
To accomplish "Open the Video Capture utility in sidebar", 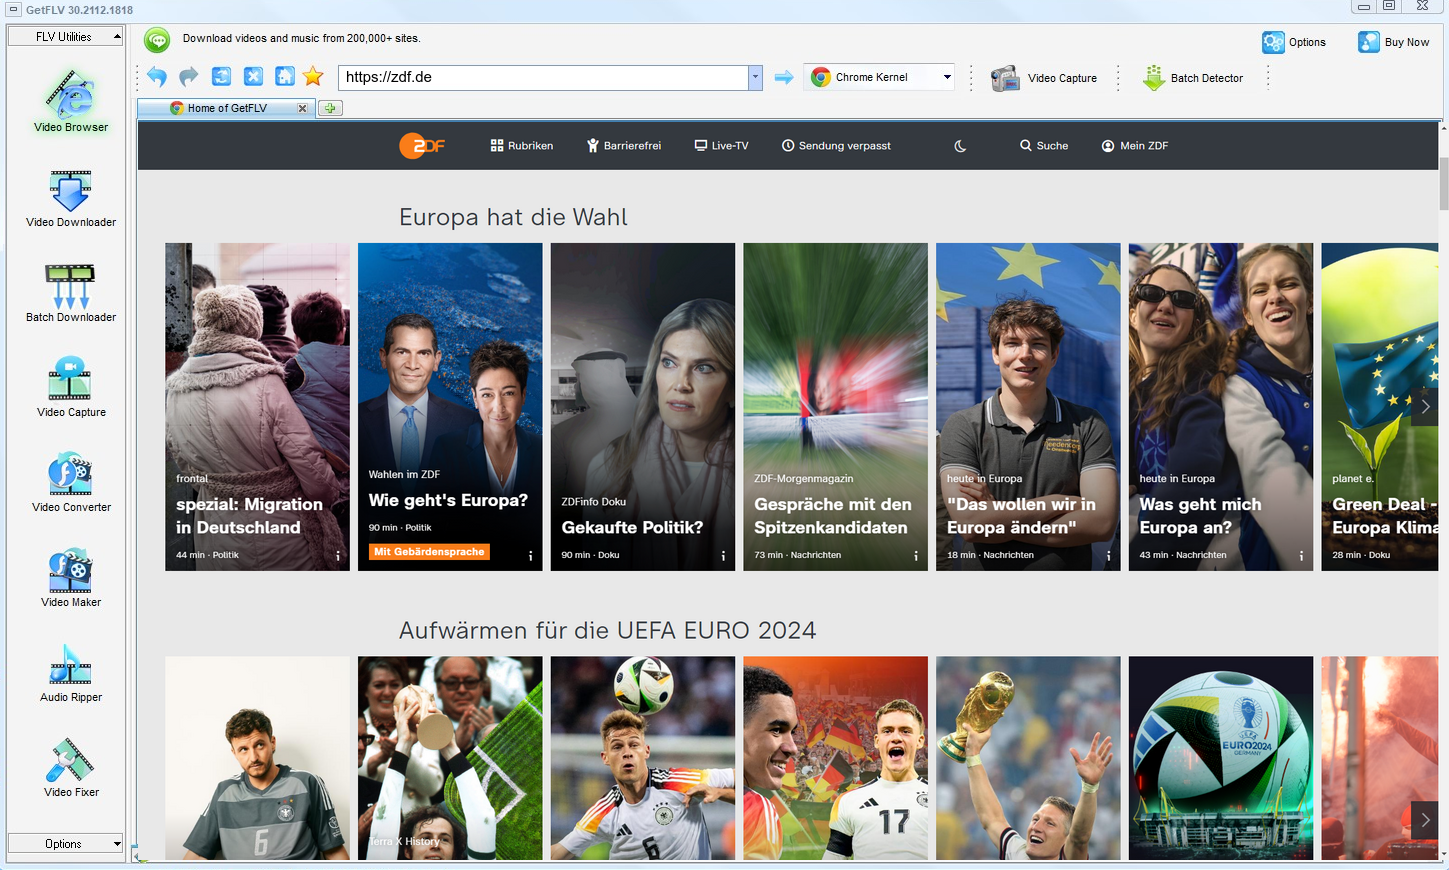I will [x=70, y=387].
